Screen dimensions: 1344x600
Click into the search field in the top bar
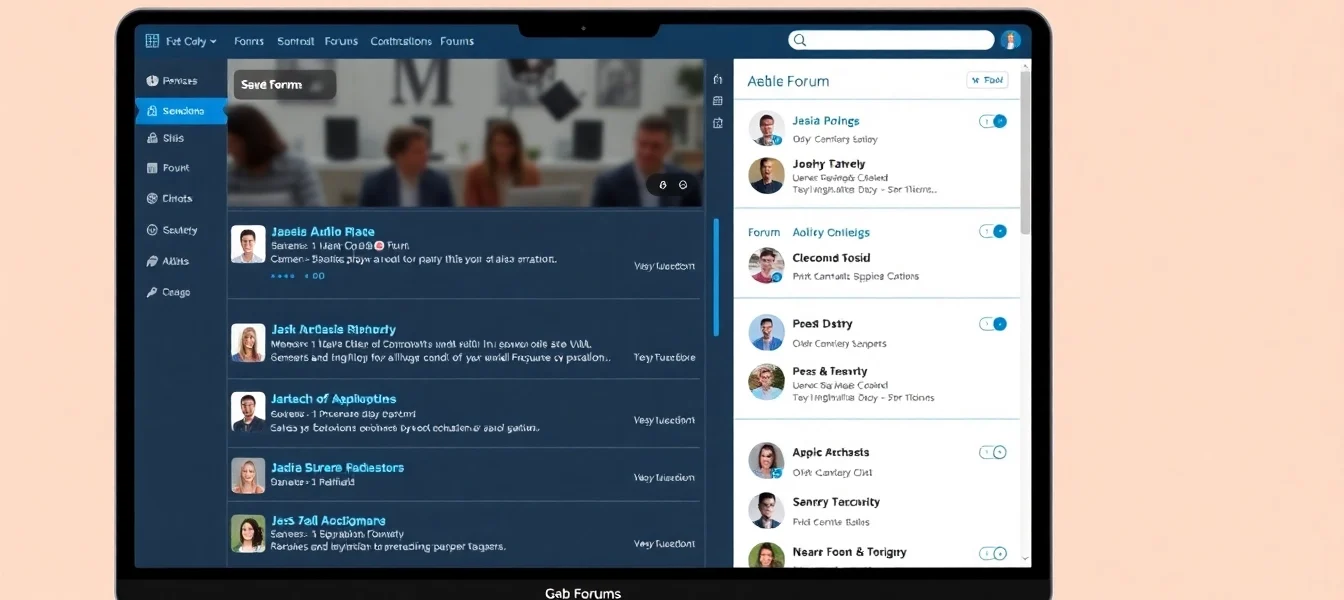tap(891, 41)
